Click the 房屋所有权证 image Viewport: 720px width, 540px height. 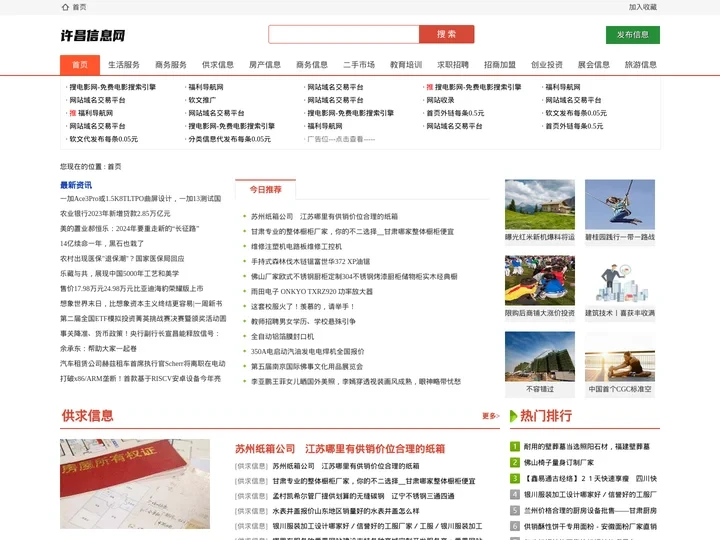[135, 484]
